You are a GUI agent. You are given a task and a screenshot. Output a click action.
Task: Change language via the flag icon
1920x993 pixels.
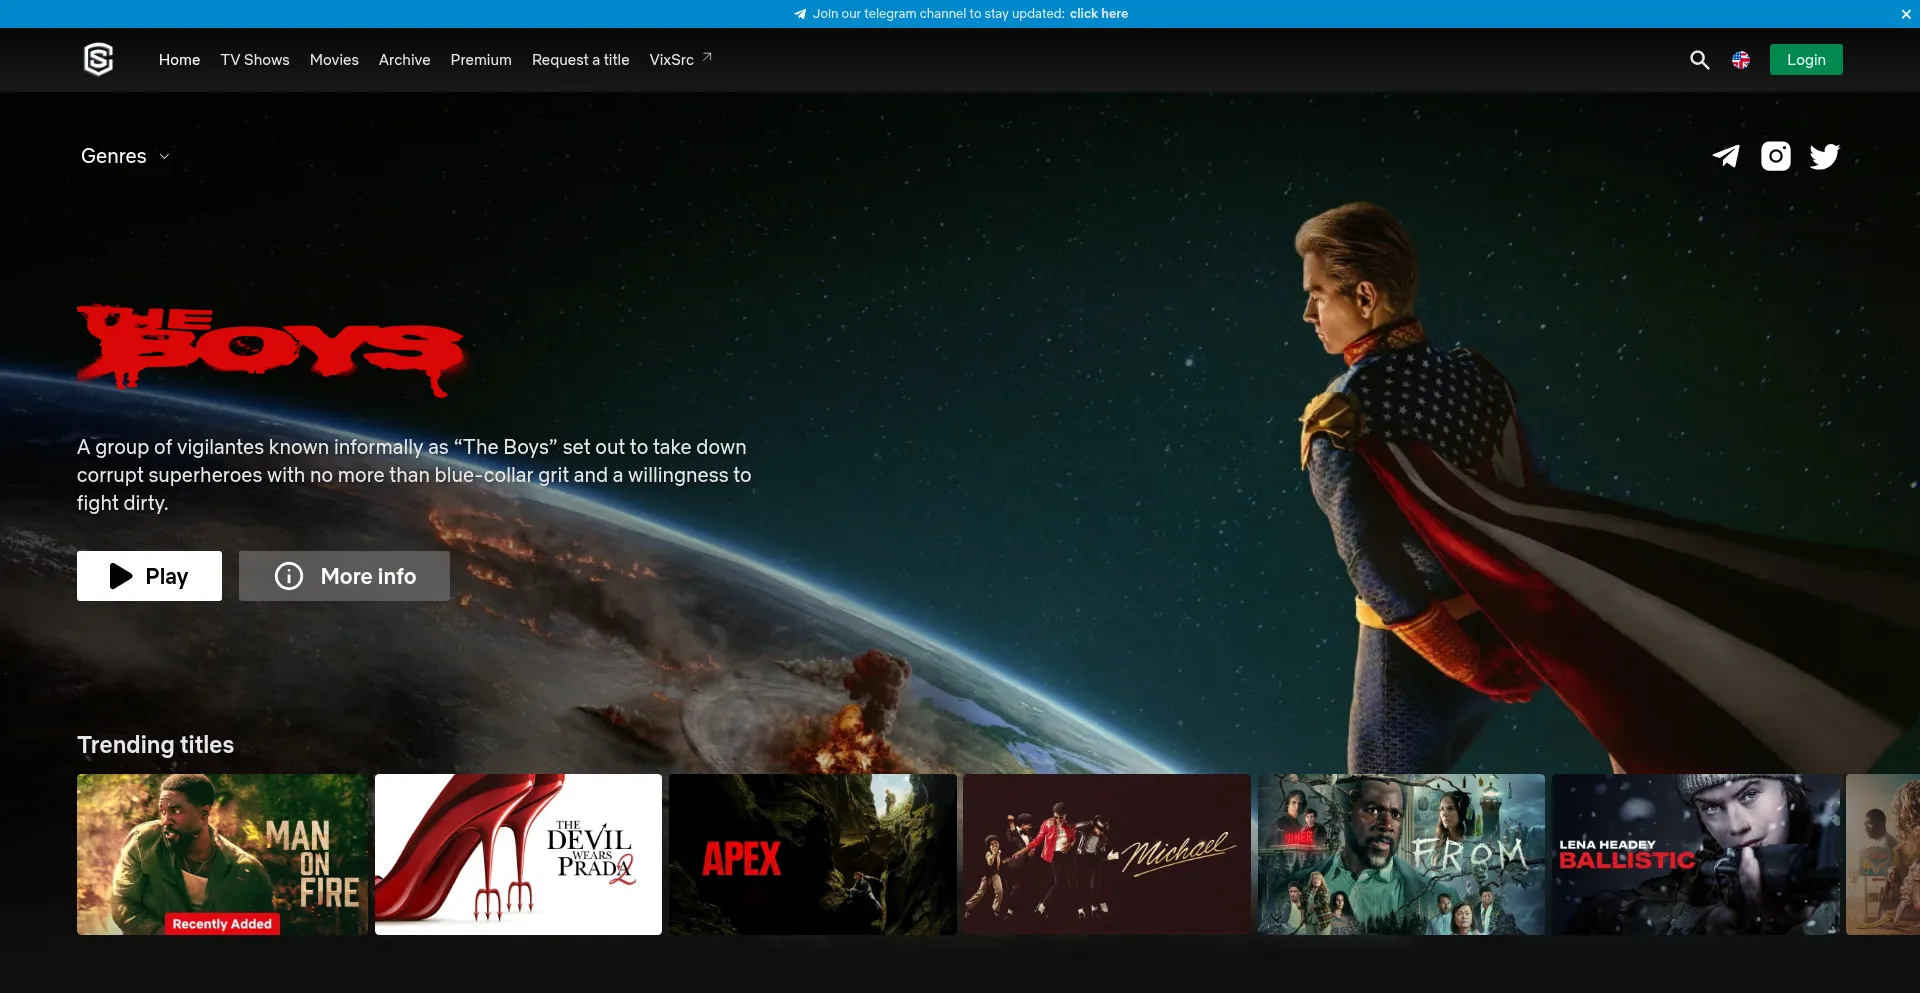(x=1741, y=60)
